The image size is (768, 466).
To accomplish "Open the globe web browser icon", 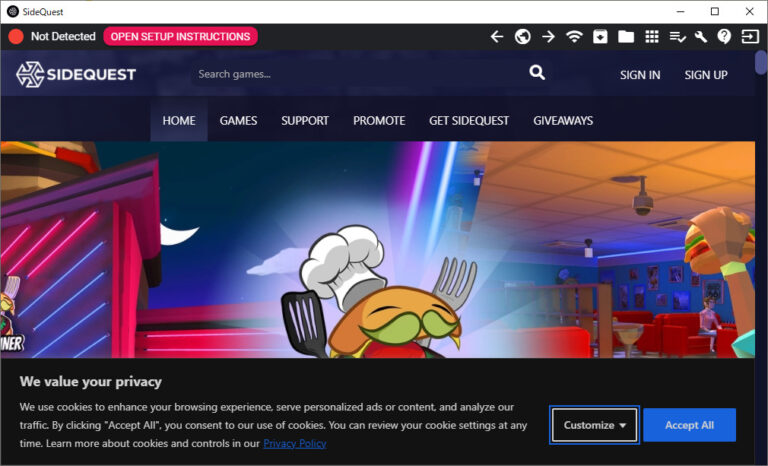I will 522,37.
